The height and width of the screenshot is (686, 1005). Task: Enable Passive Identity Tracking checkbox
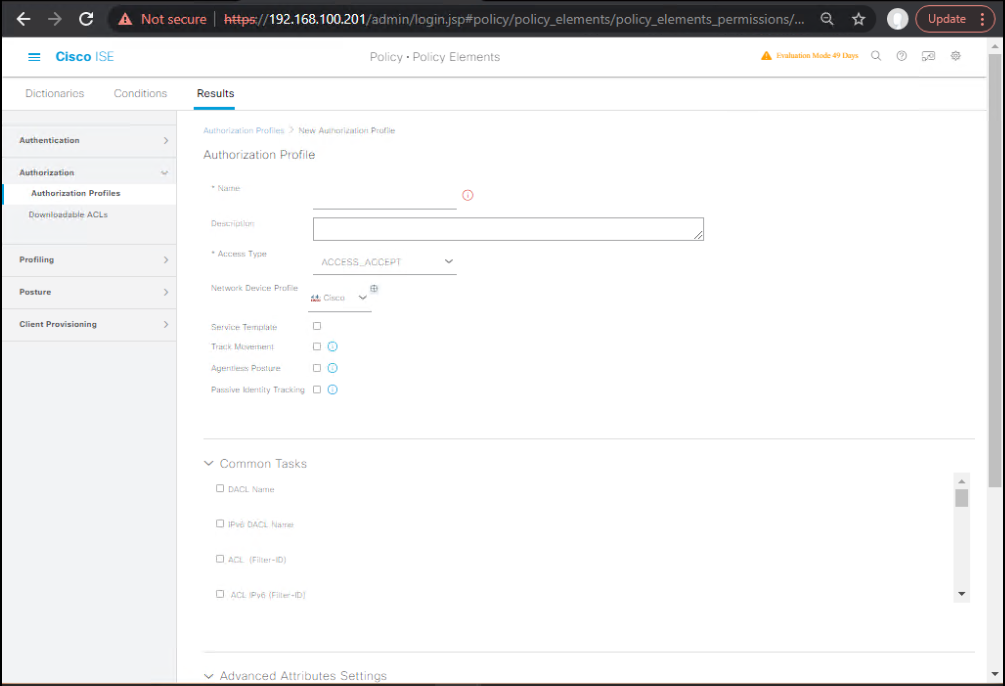[x=317, y=389]
